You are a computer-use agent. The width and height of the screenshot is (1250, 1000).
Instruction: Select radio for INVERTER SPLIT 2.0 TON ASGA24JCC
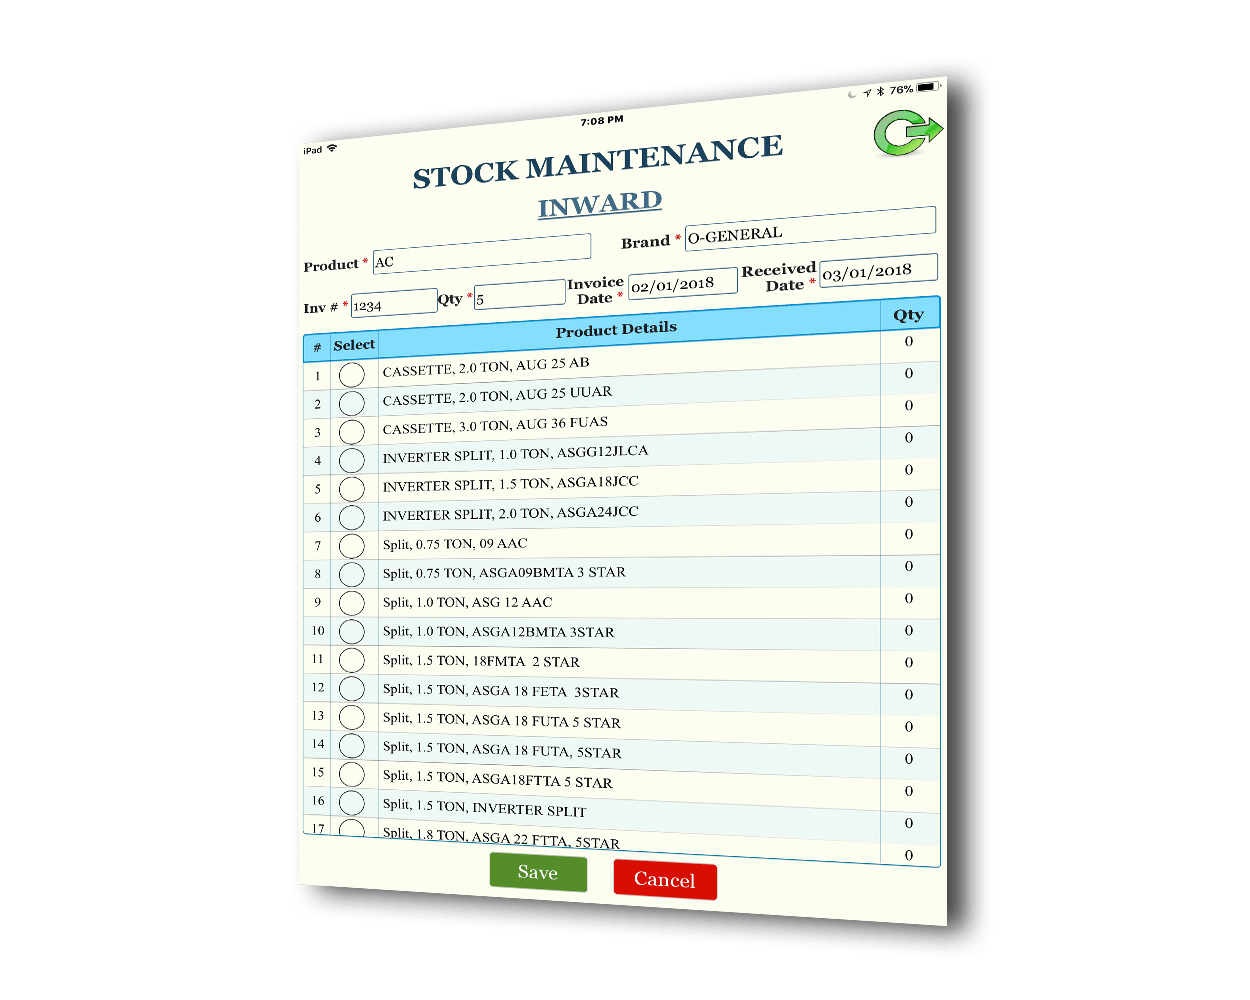(x=351, y=517)
